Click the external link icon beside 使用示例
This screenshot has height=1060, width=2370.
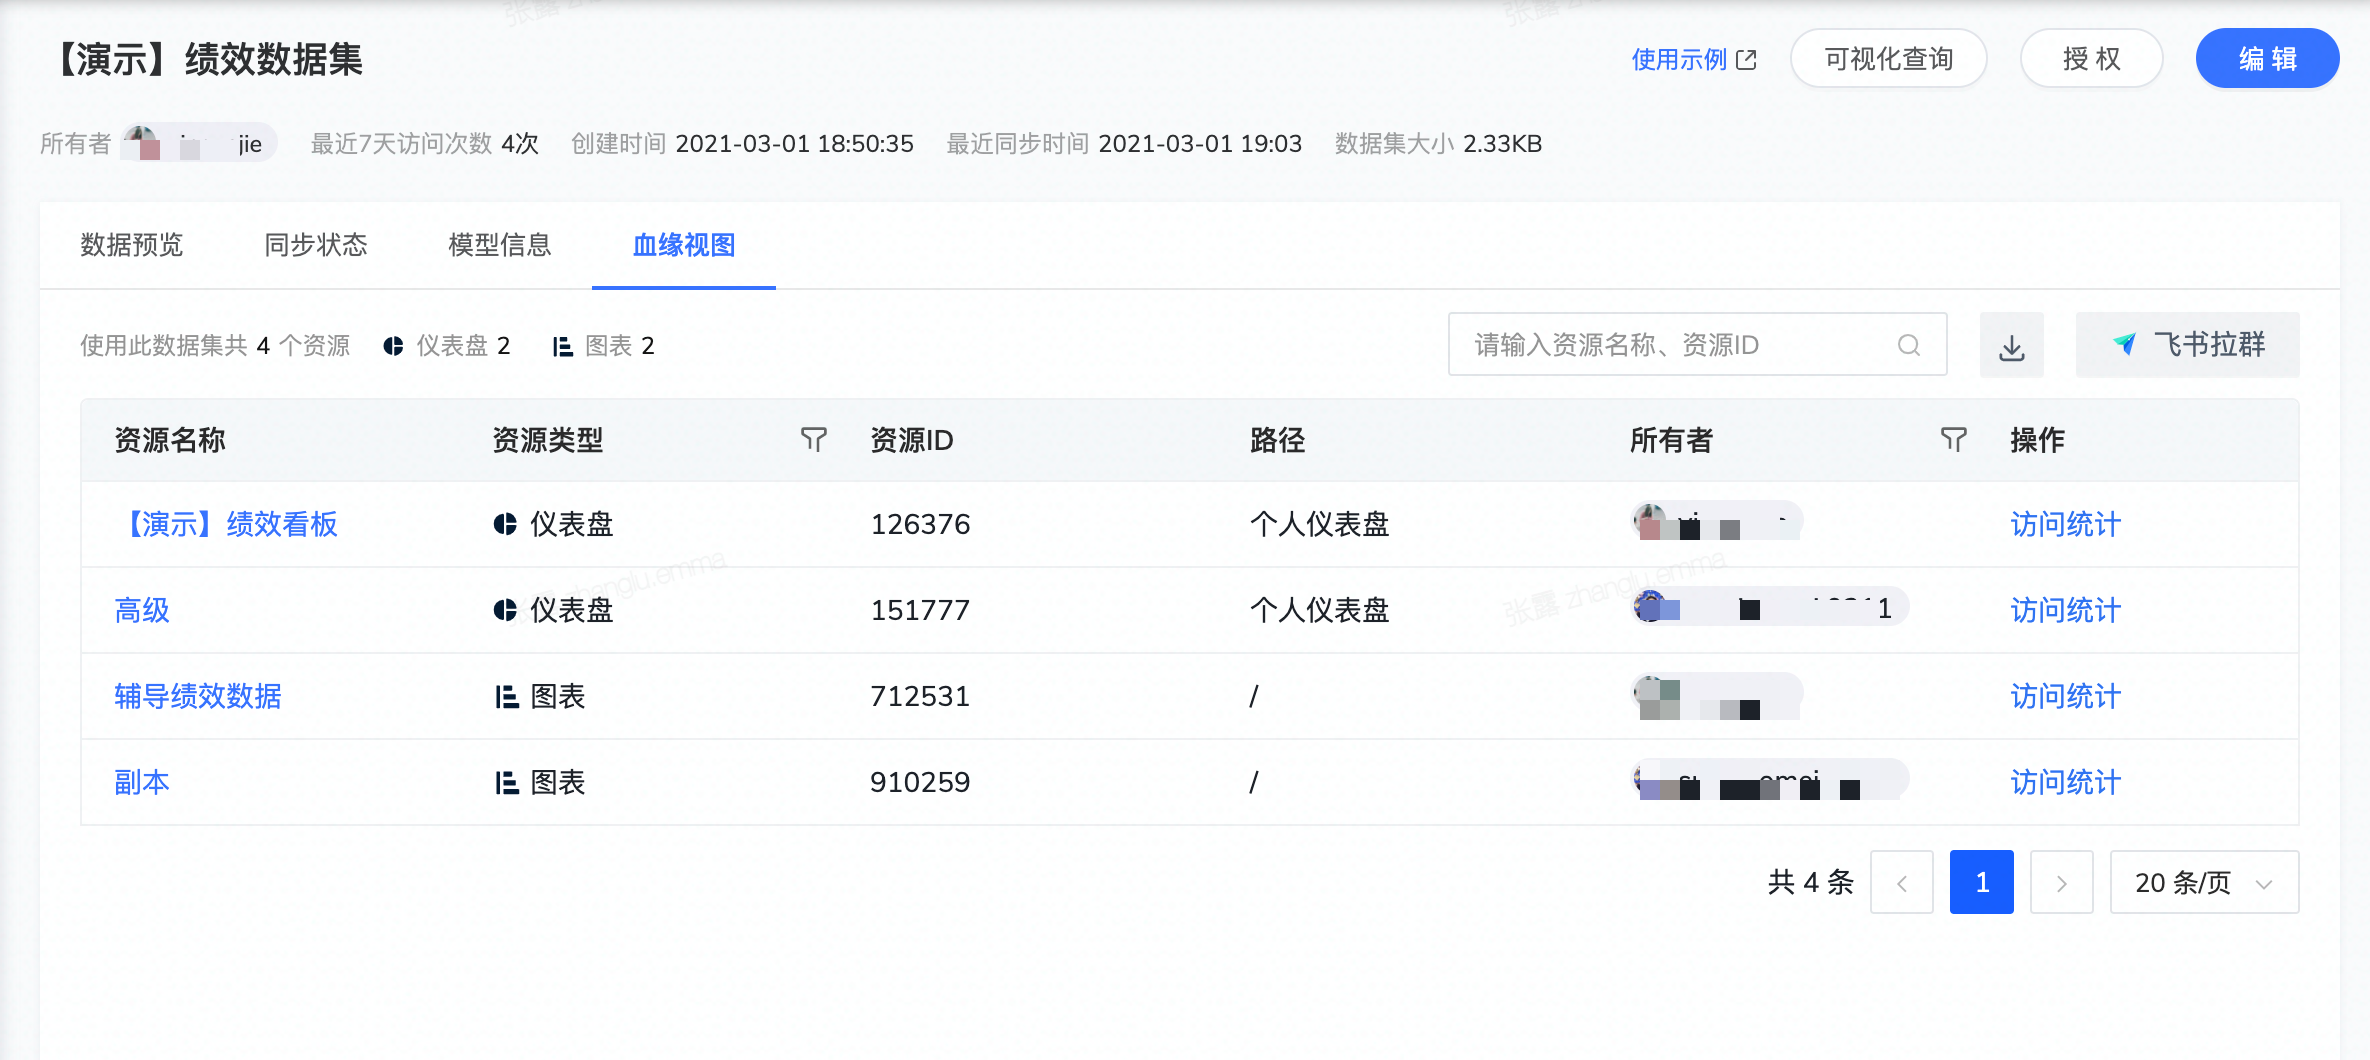1746,60
